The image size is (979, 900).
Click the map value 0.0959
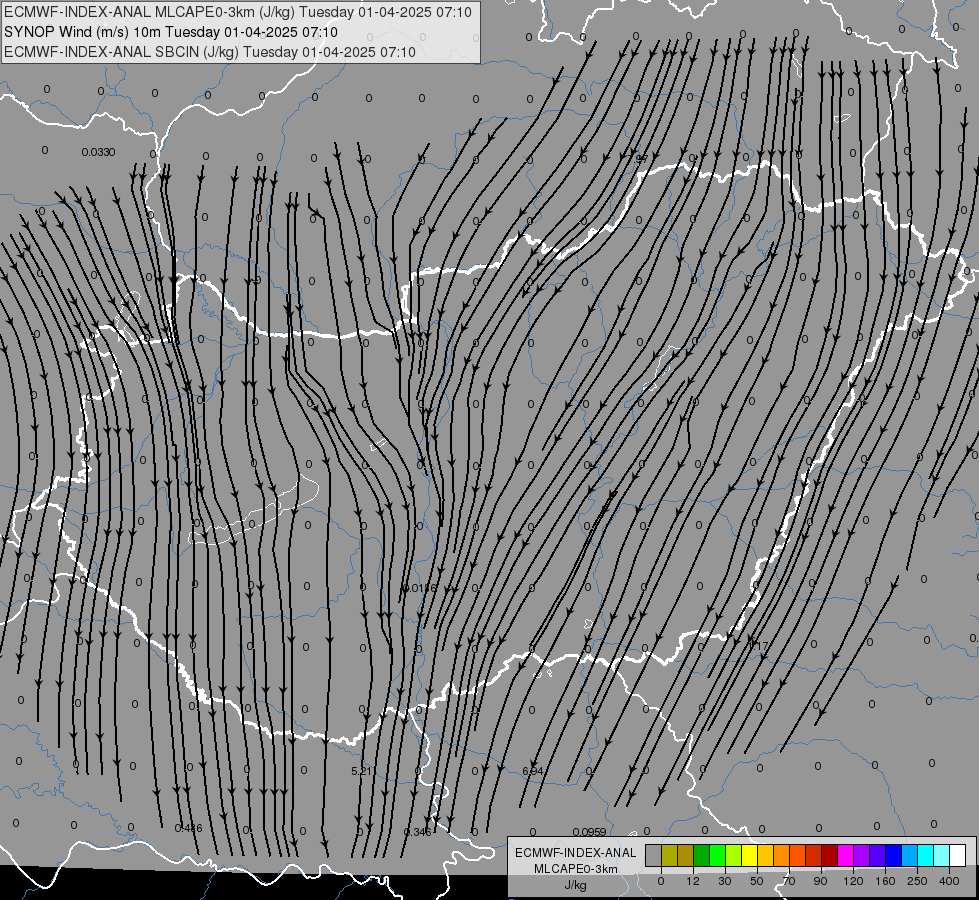[x=589, y=832]
